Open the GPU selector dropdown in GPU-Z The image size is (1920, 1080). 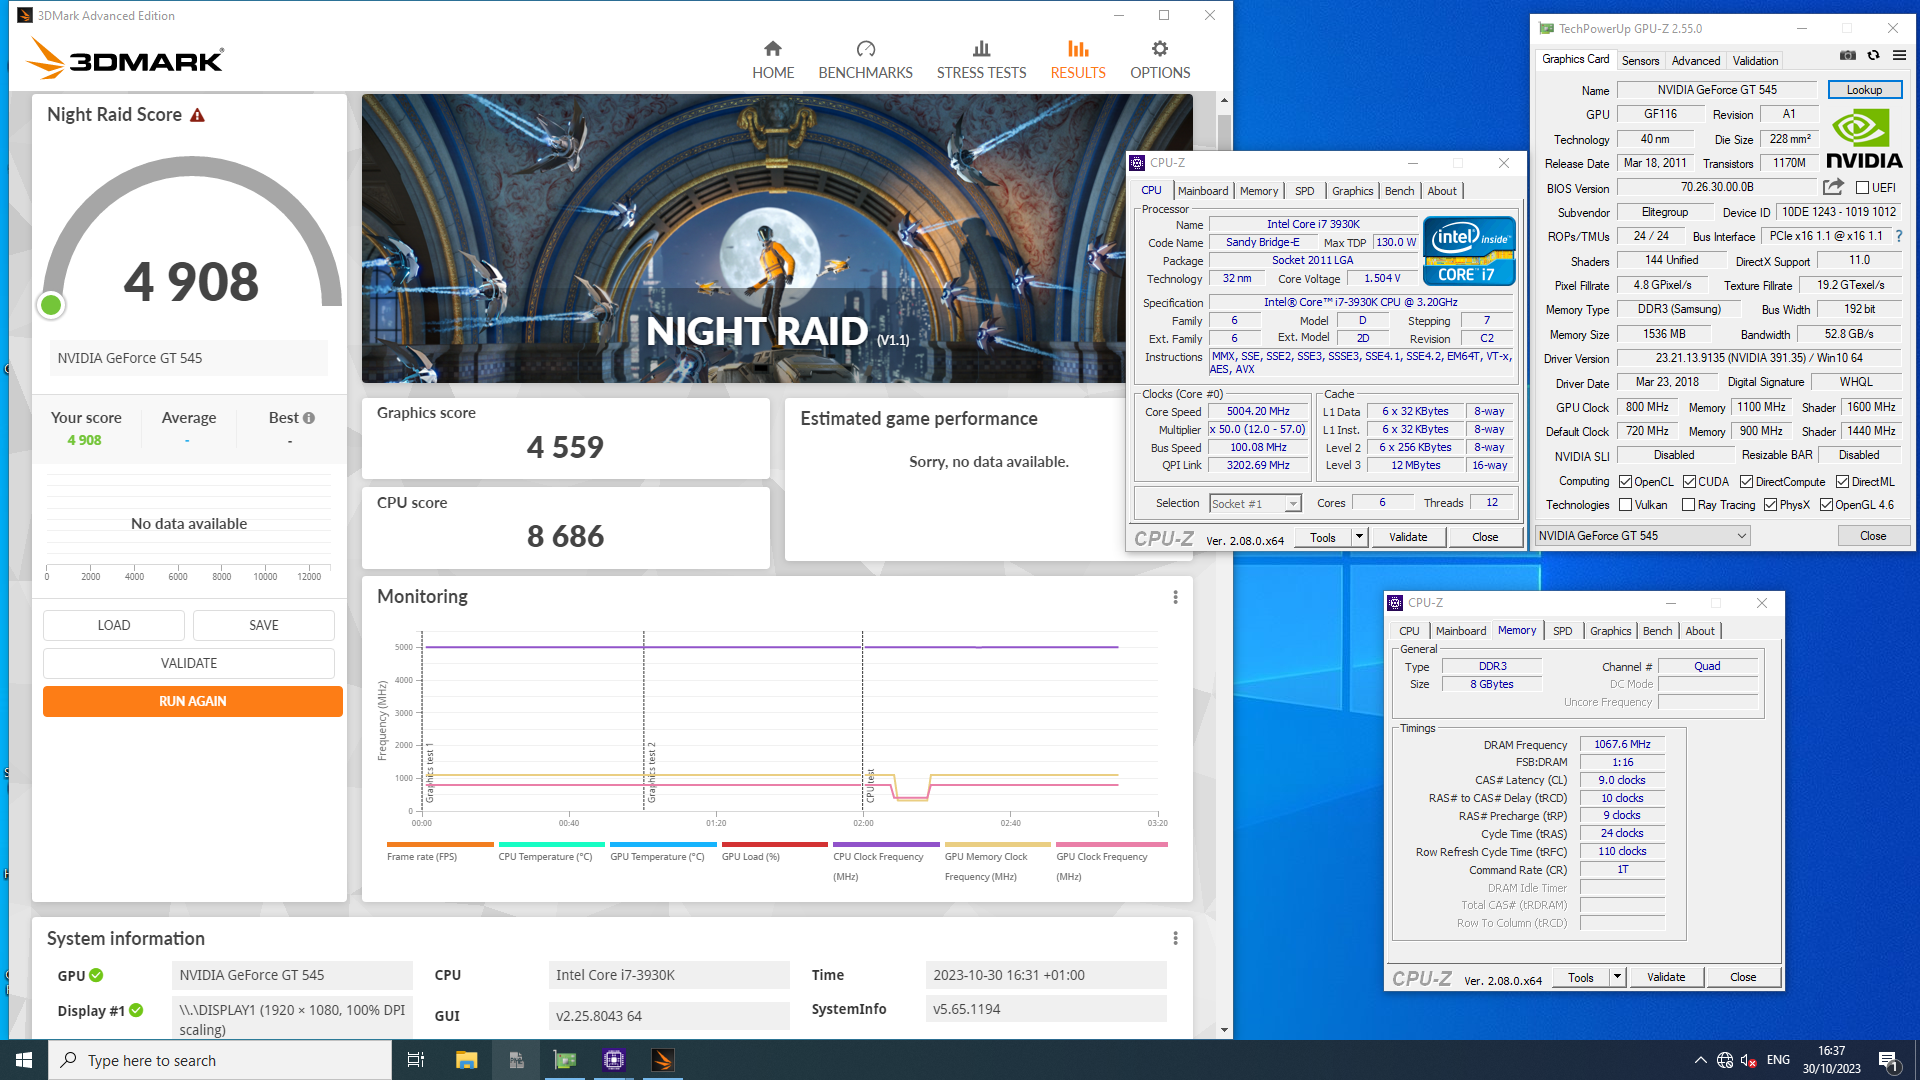1643,536
